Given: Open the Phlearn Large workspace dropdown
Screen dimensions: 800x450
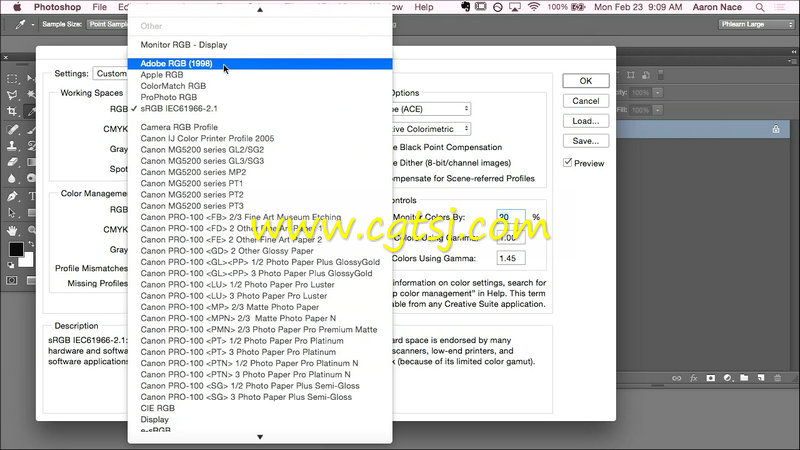Looking at the screenshot, I should [x=757, y=24].
